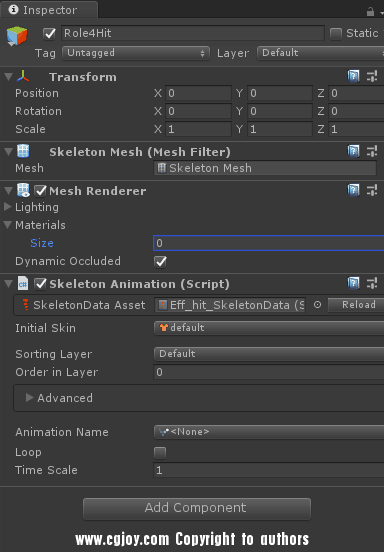Viewport: 384px width, 552px height.
Task: Open the Layer dropdown showing Default
Action: point(320,53)
